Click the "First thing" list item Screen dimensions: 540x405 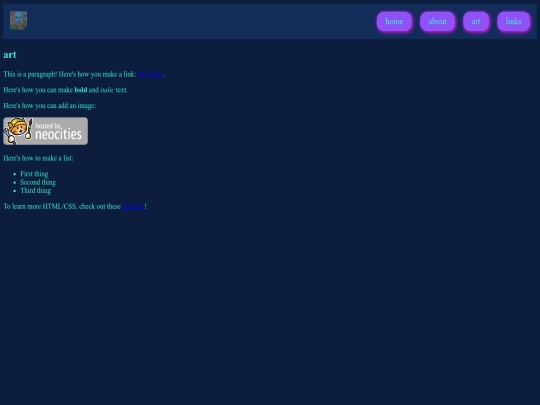point(34,174)
